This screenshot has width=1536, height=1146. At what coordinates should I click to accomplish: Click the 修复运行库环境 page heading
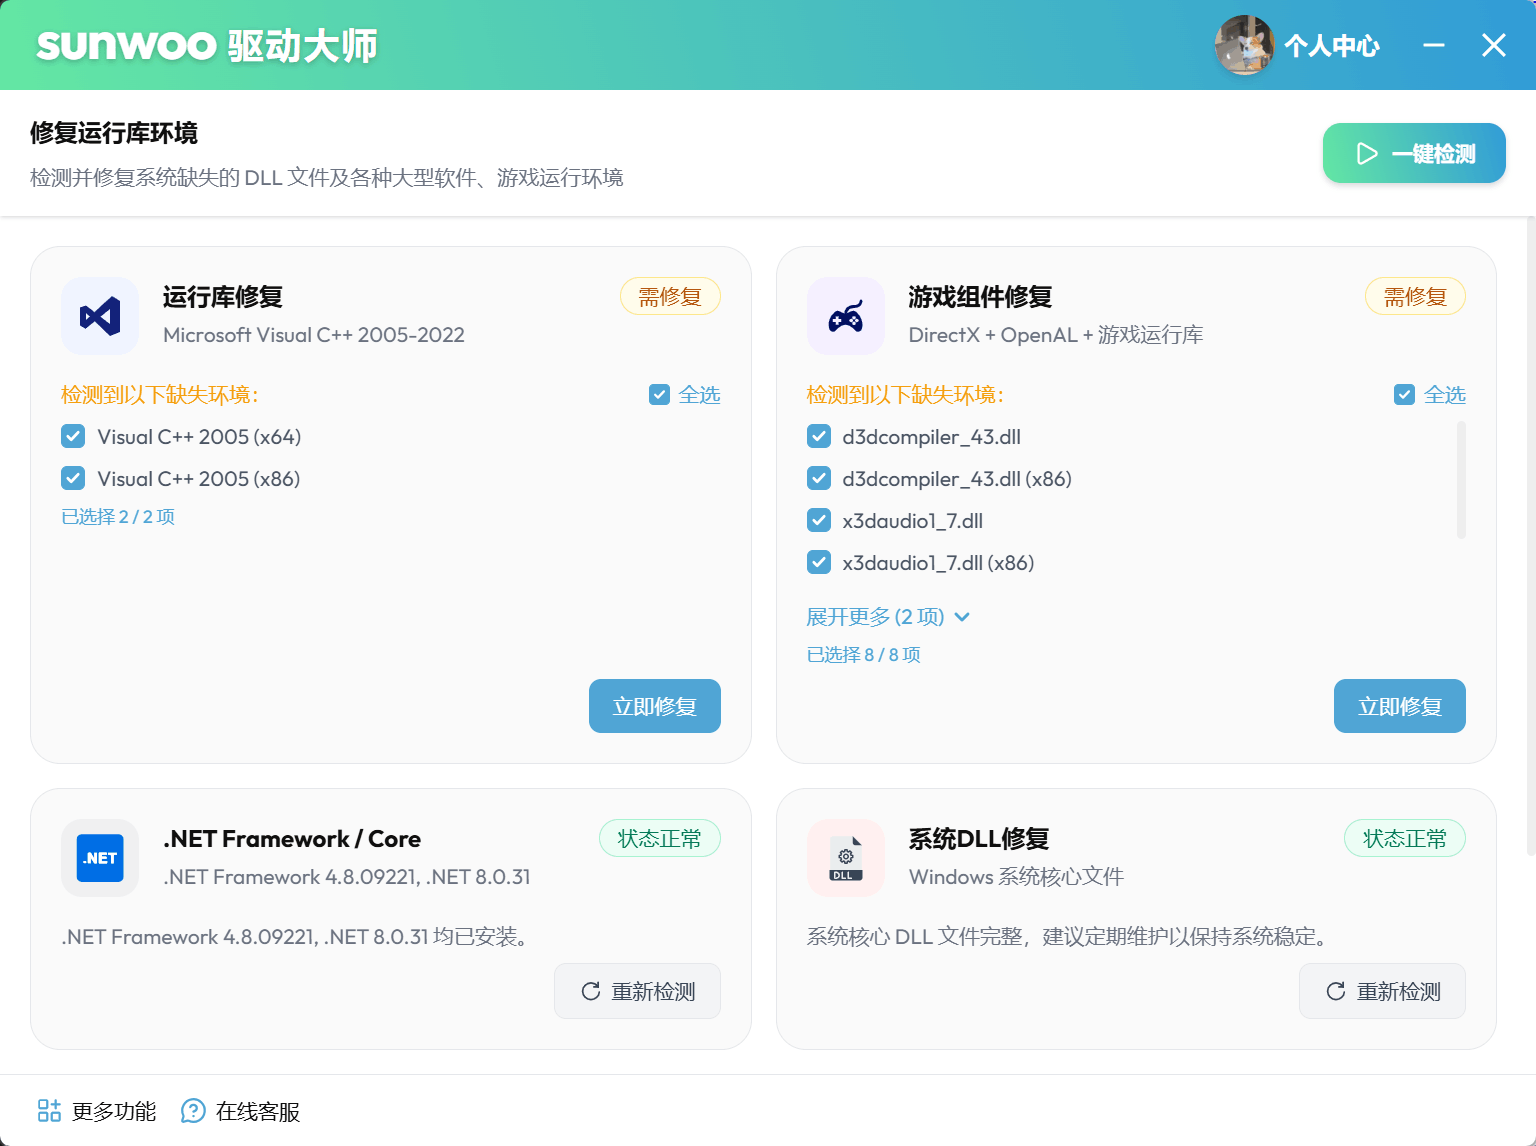114,133
